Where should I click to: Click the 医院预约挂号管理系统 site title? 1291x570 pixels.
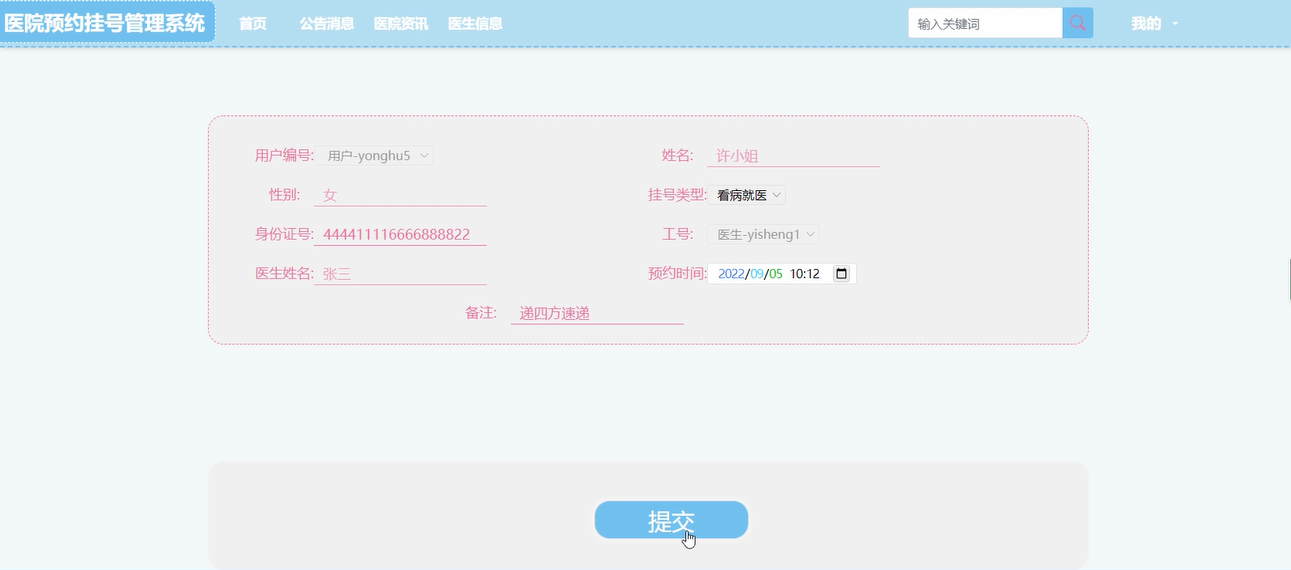[x=106, y=22]
